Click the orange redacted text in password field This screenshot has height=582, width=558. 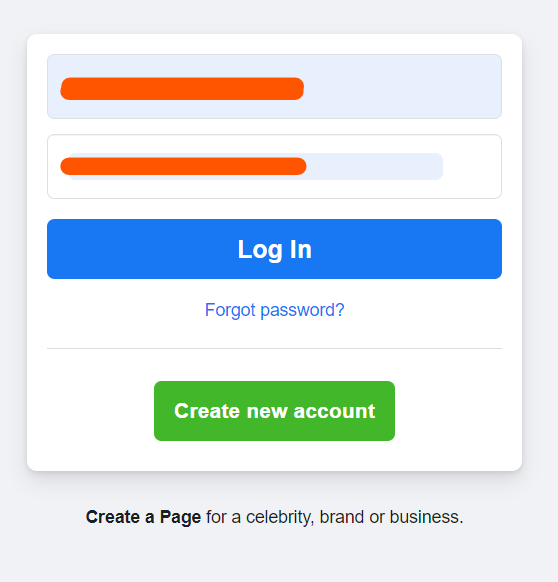[183, 166]
